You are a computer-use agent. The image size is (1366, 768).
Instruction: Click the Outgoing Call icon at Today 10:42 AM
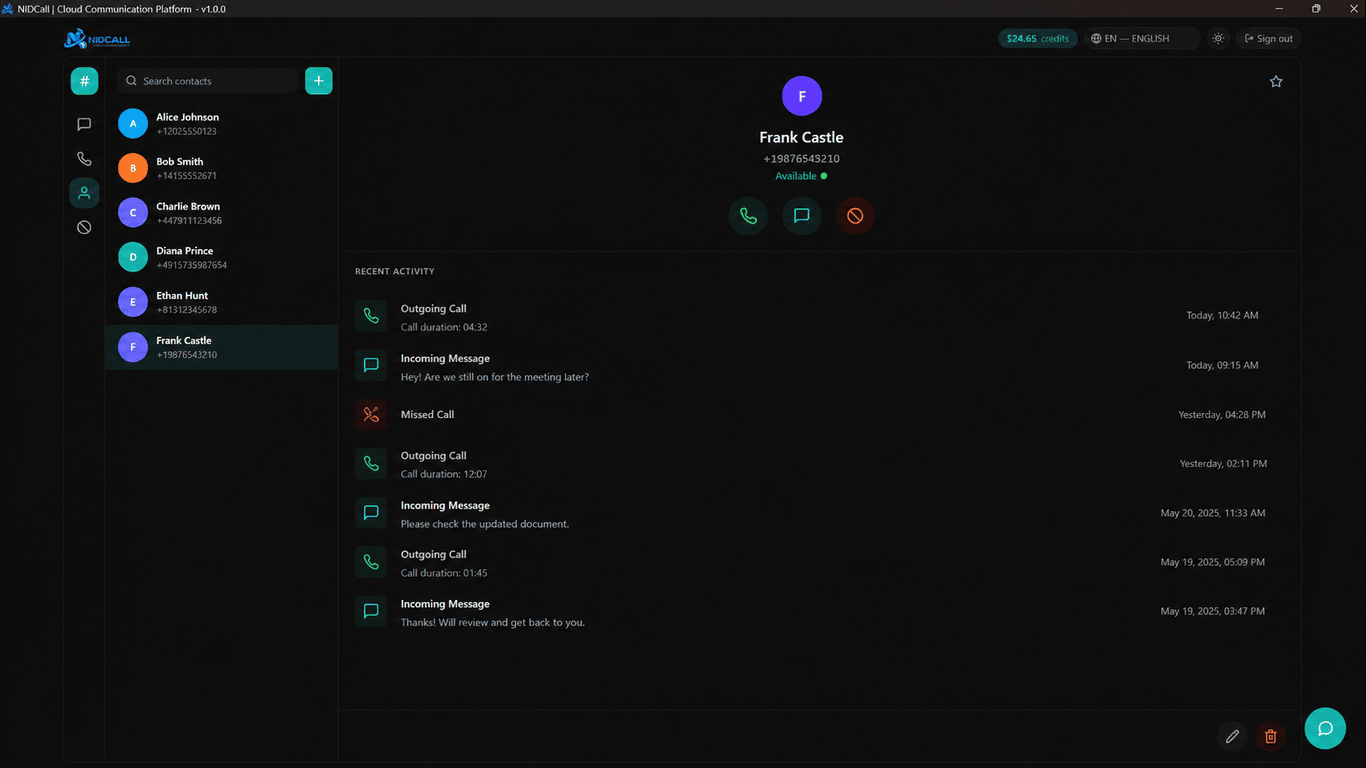pos(371,316)
